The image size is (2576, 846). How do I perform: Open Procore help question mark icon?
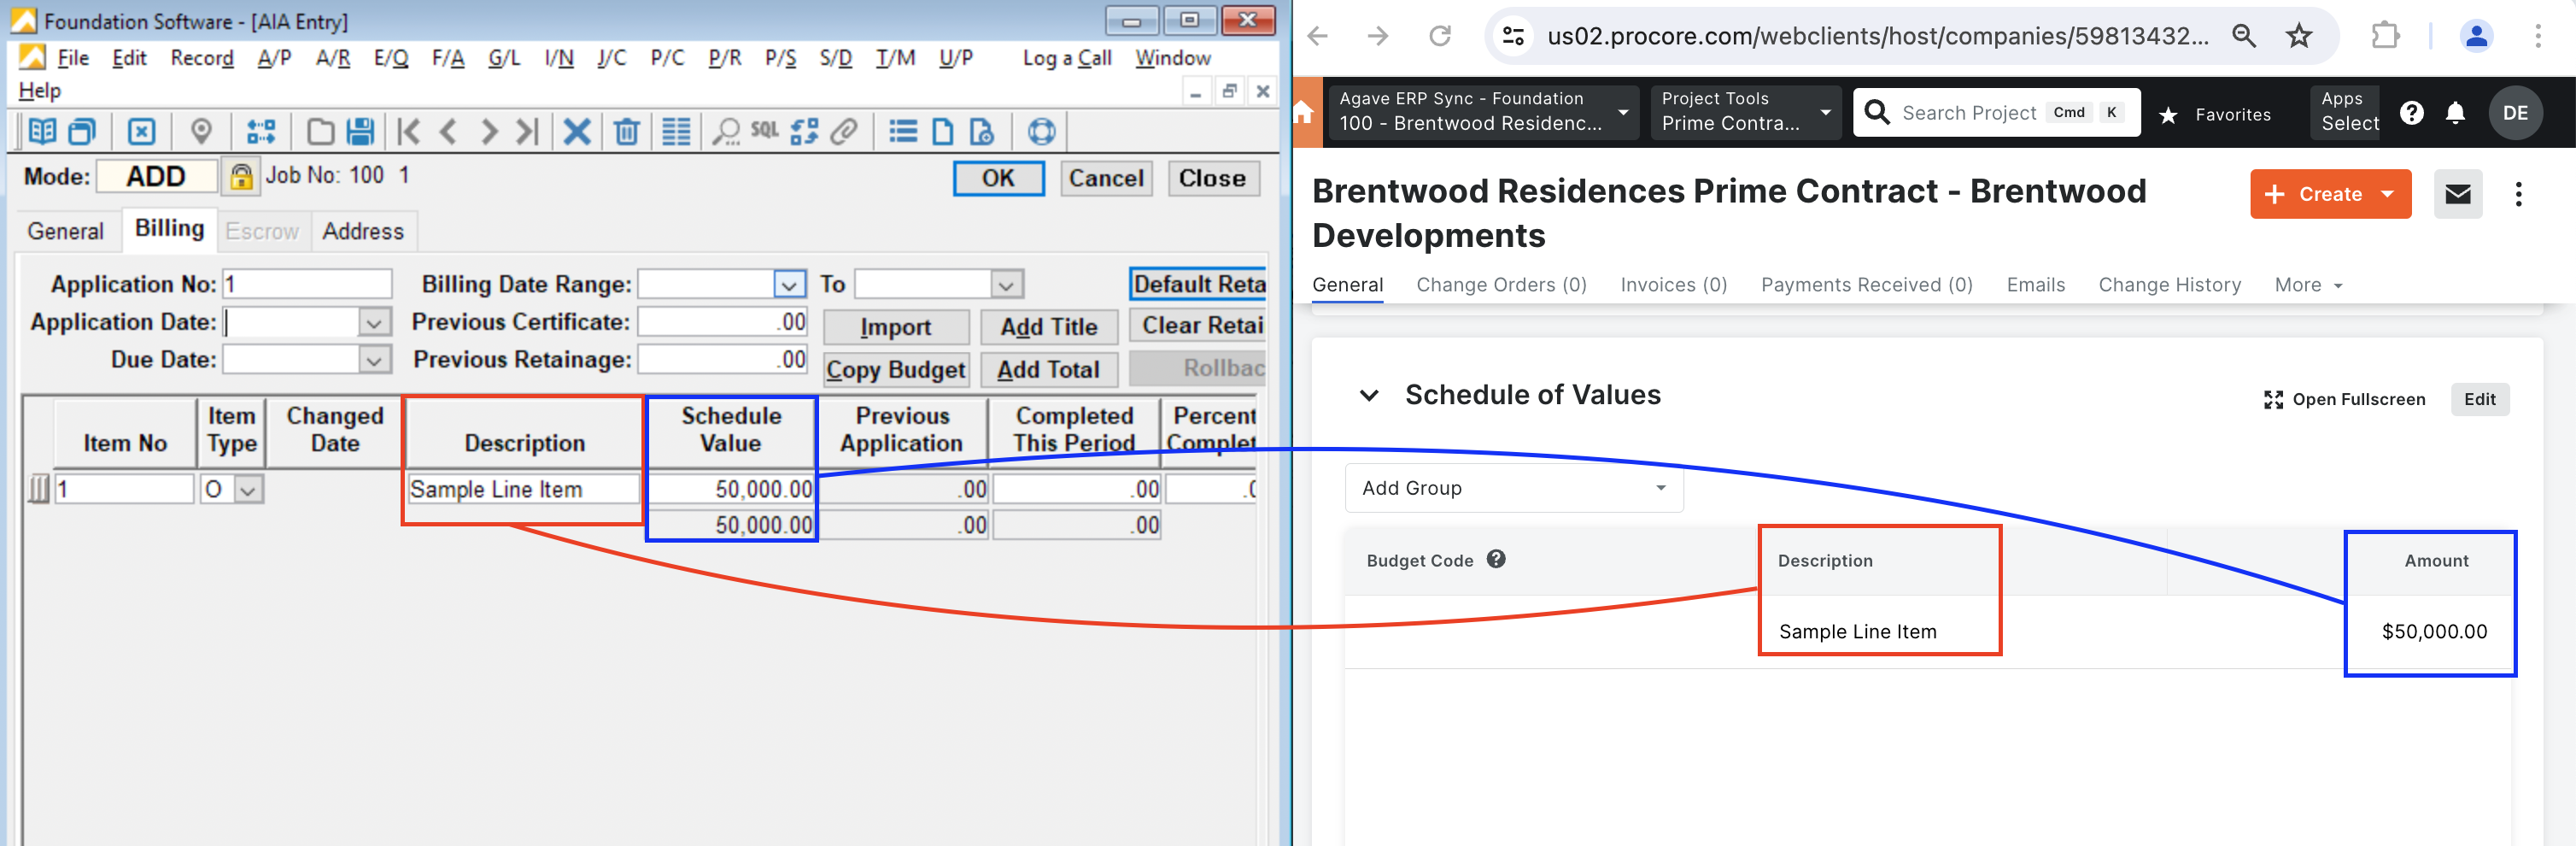(2411, 113)
